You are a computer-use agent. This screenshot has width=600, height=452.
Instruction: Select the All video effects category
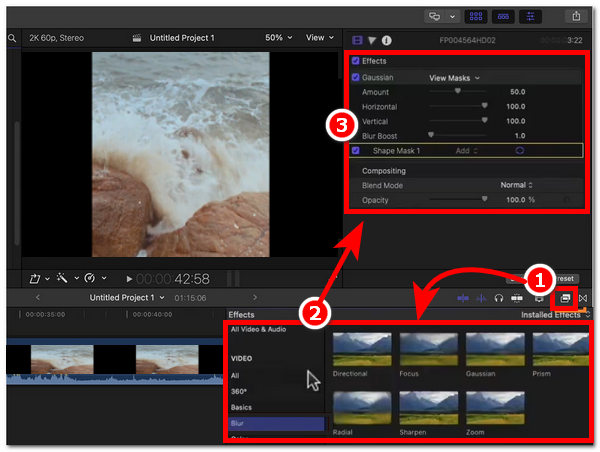click(235, 375)
